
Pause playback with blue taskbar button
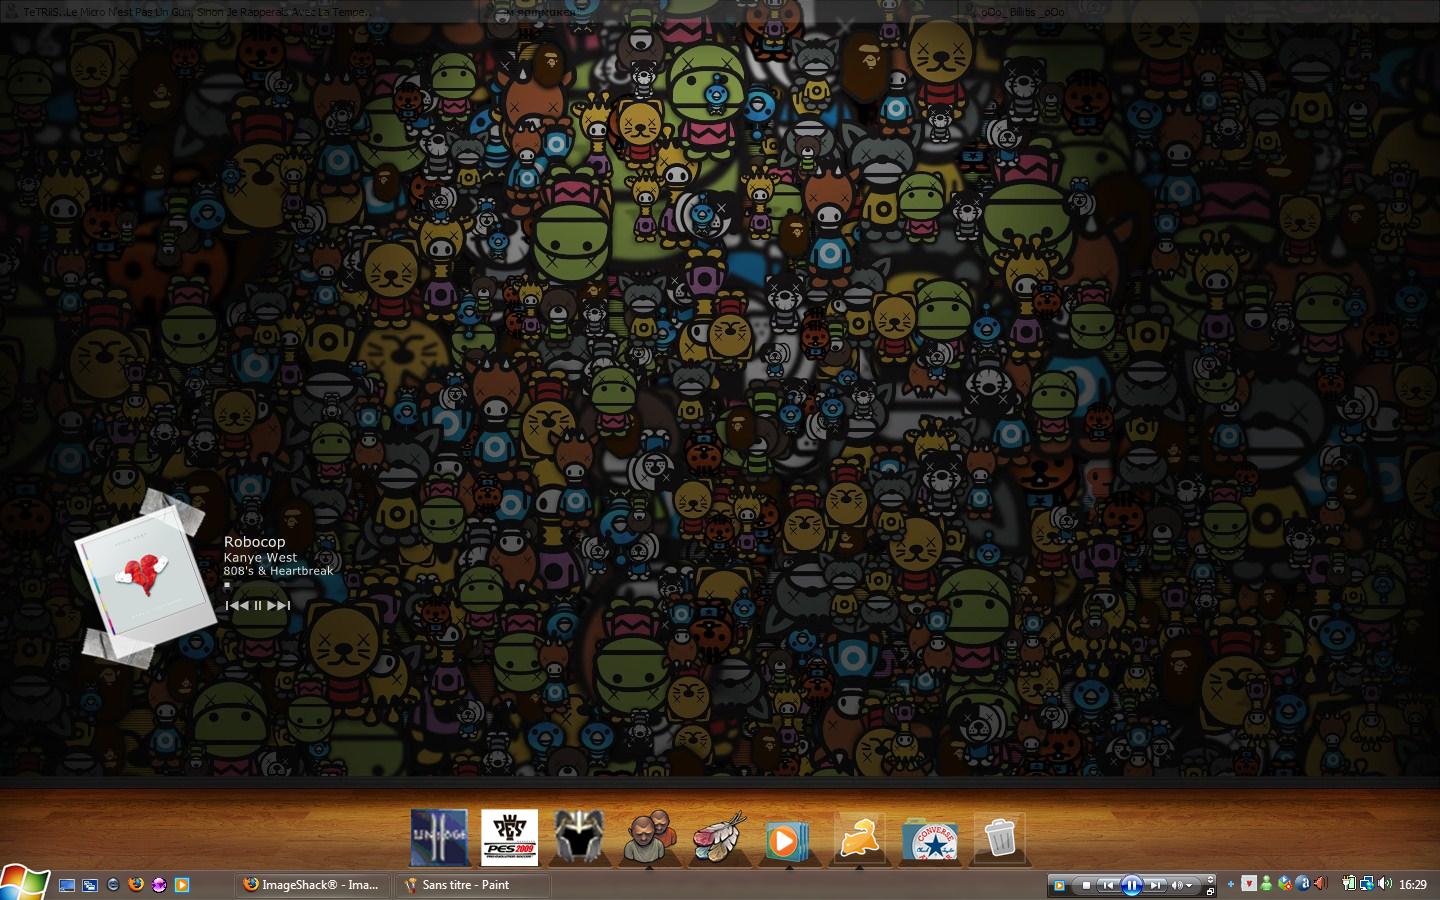click(1132, 885)
